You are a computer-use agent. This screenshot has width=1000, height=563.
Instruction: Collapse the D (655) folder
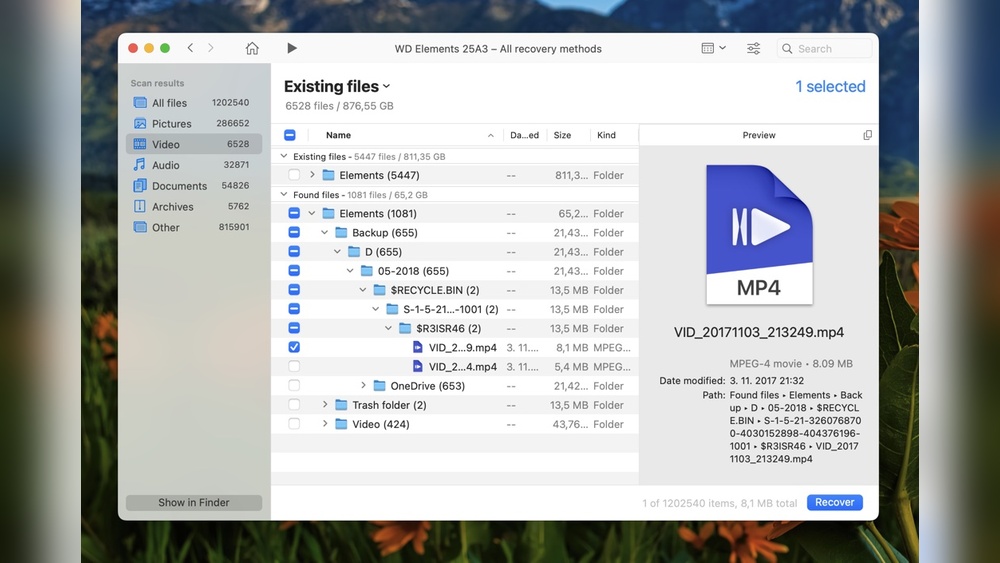click(x=337, y=251)
